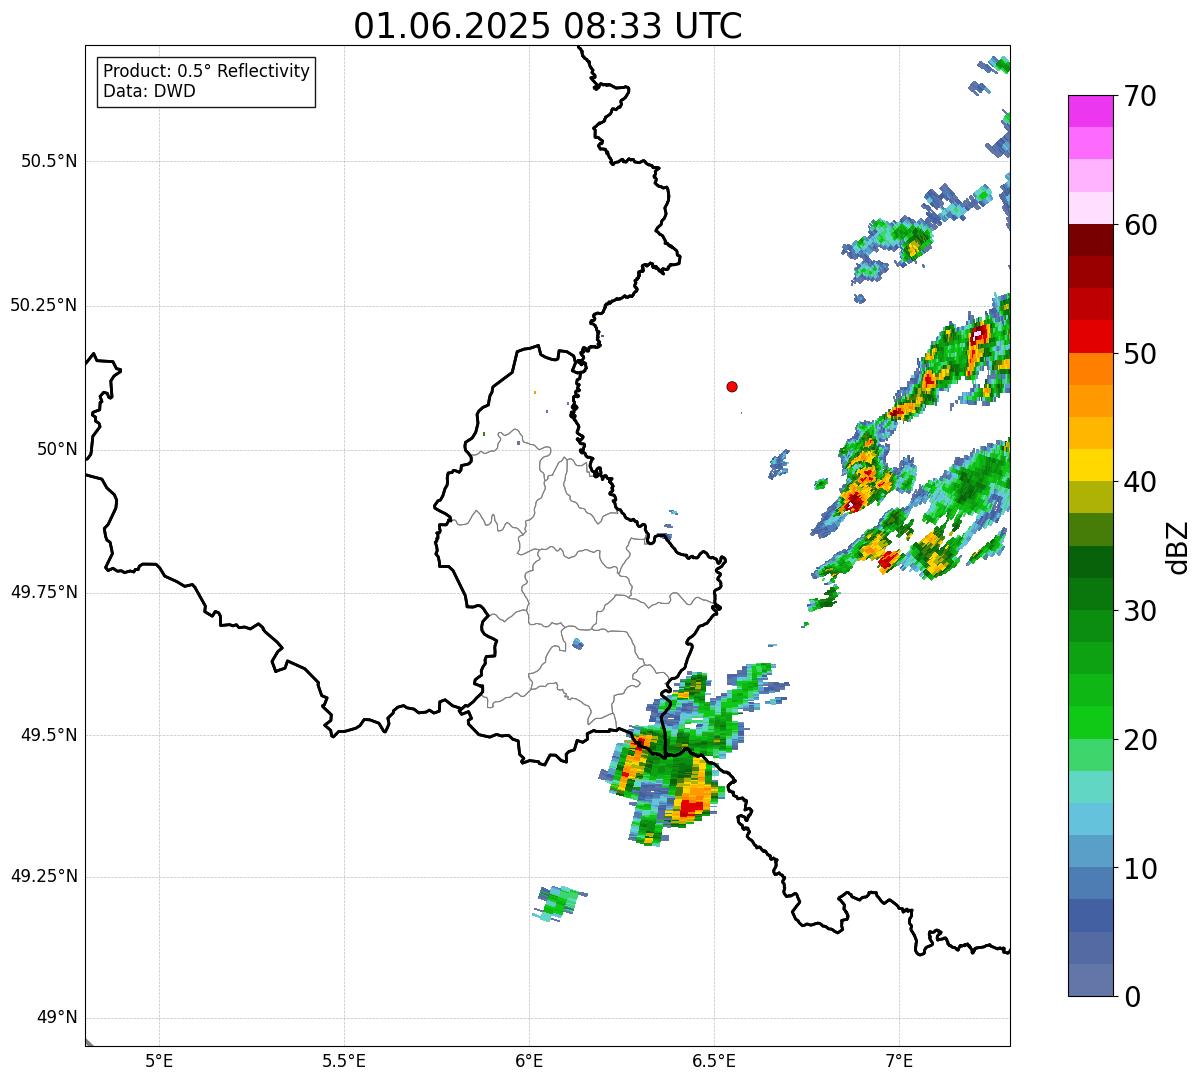Screen dimensions: 1202x1081
Task: Click the Product: 0.5° Reflectivity label
Action: [x=207, y=72]
